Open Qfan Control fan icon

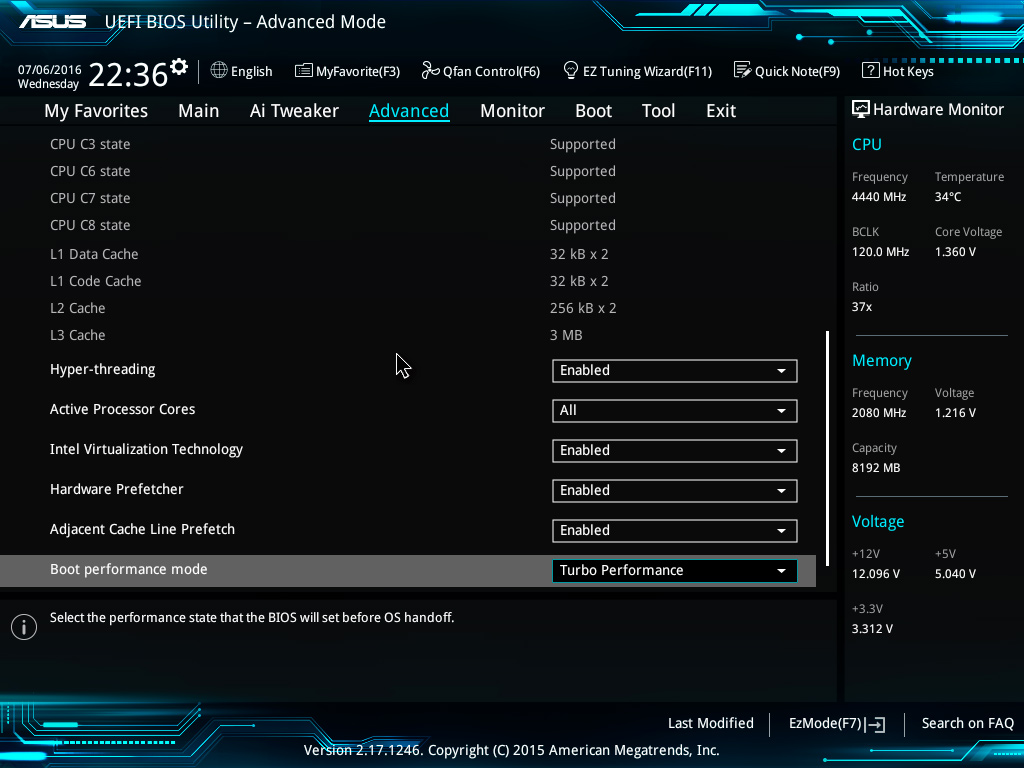(x=430, y=71)
